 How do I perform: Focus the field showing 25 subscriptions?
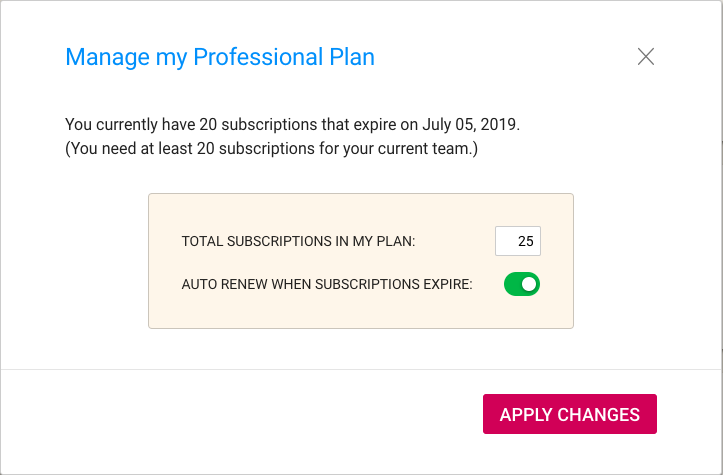518,241
